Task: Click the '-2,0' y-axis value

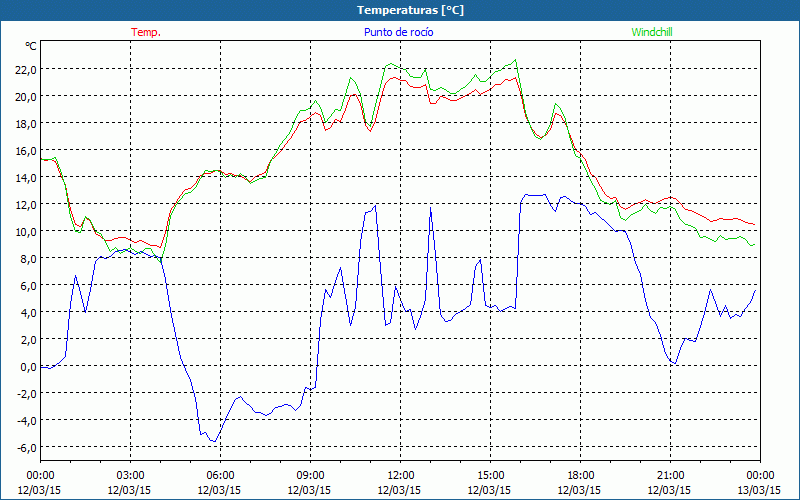Action: [x=26, y=394]
